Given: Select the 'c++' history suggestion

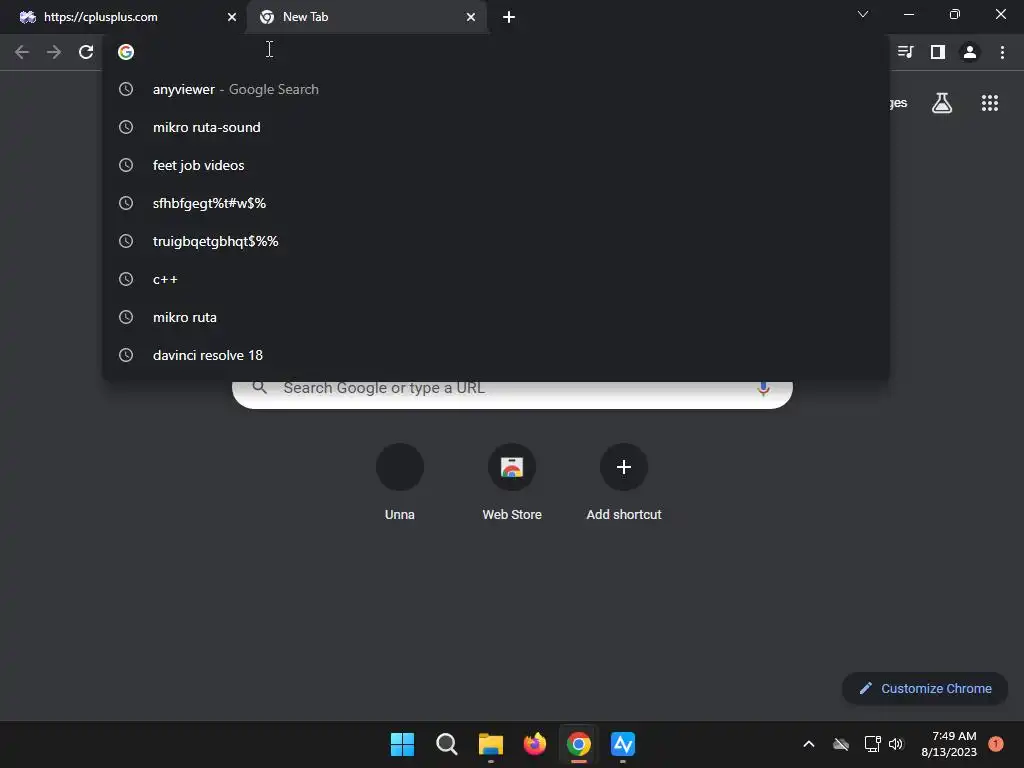Looking at the screenshot, I should pos(496,279).
